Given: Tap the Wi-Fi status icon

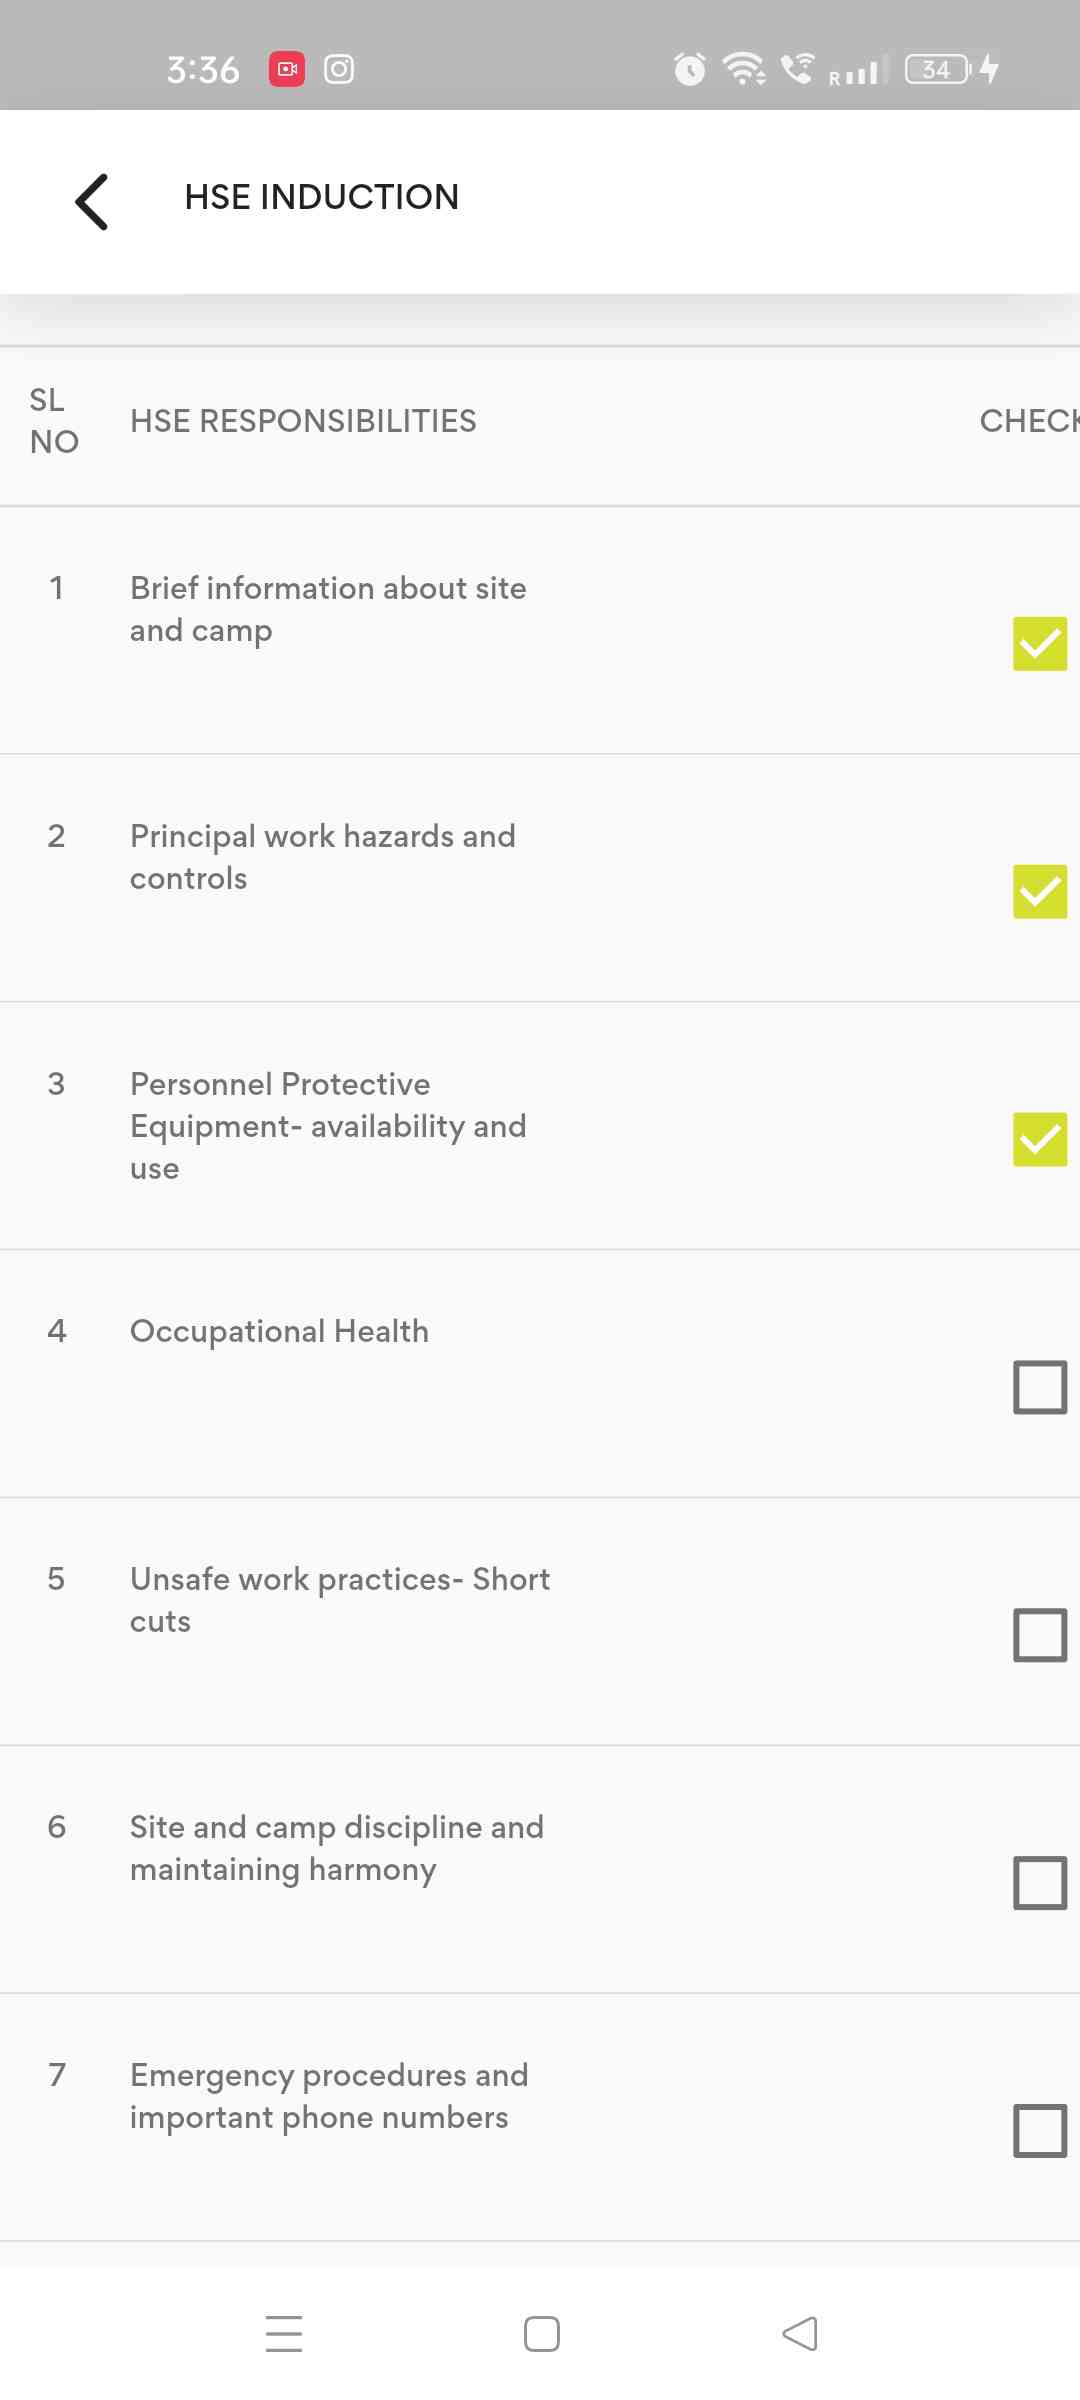Looking at the screenshot, I should tap(744, 69).
